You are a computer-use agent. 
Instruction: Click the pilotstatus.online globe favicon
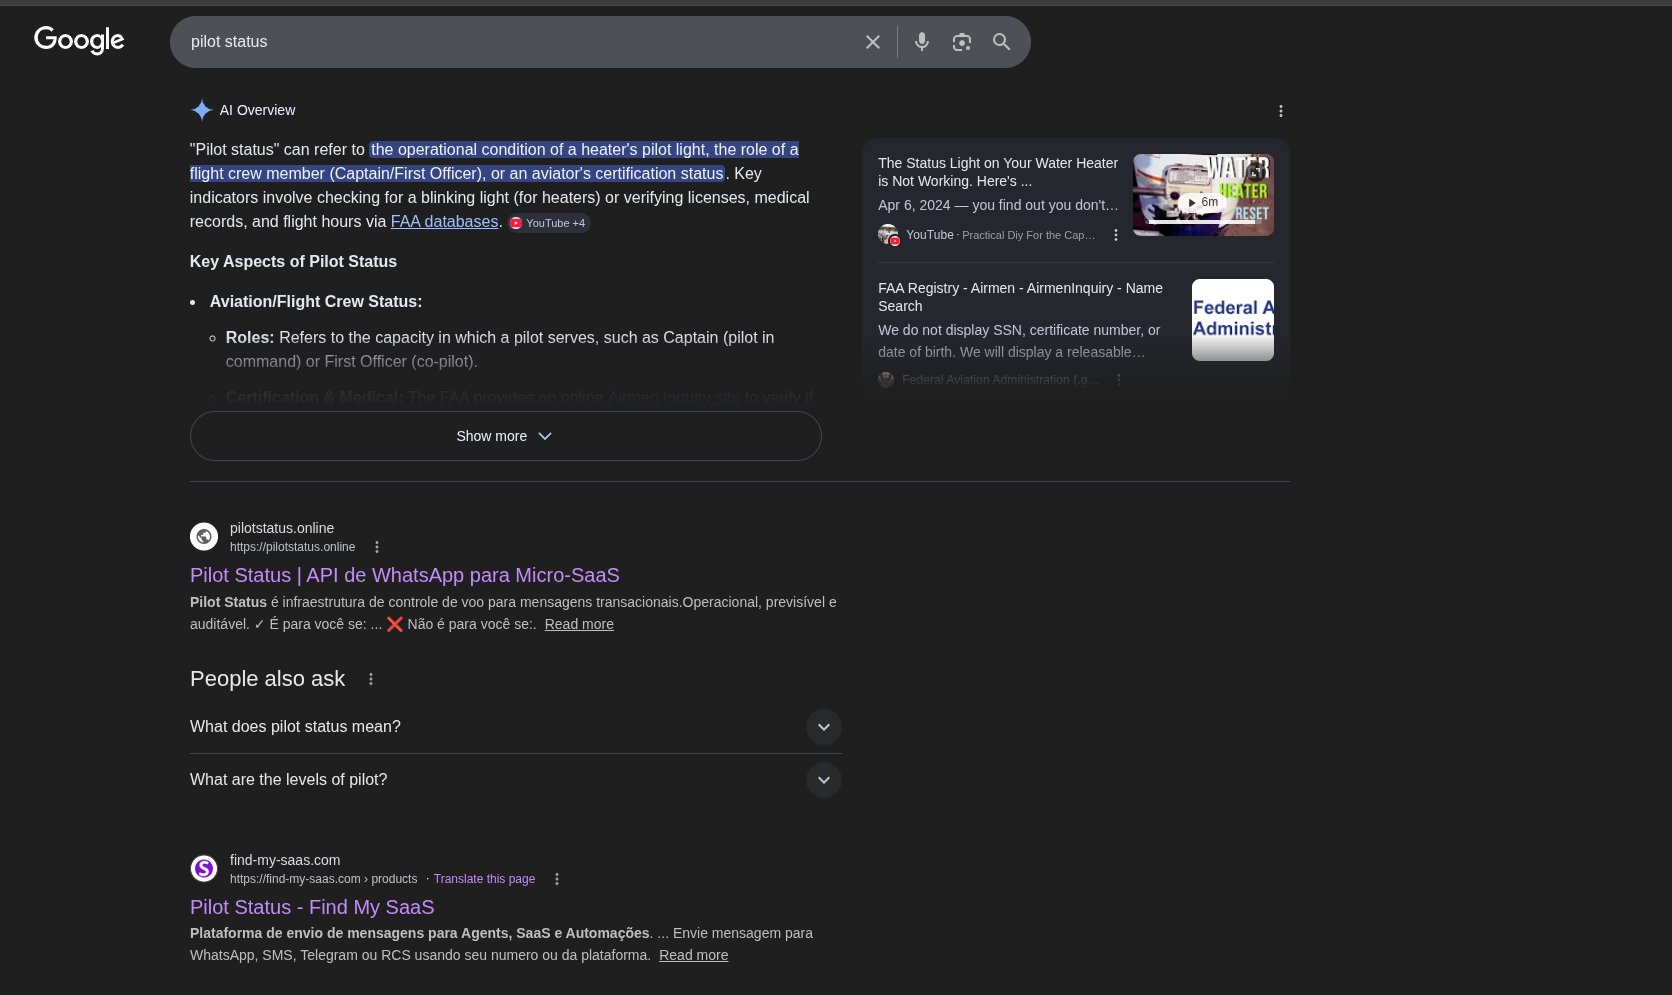[x=204, y=537]
